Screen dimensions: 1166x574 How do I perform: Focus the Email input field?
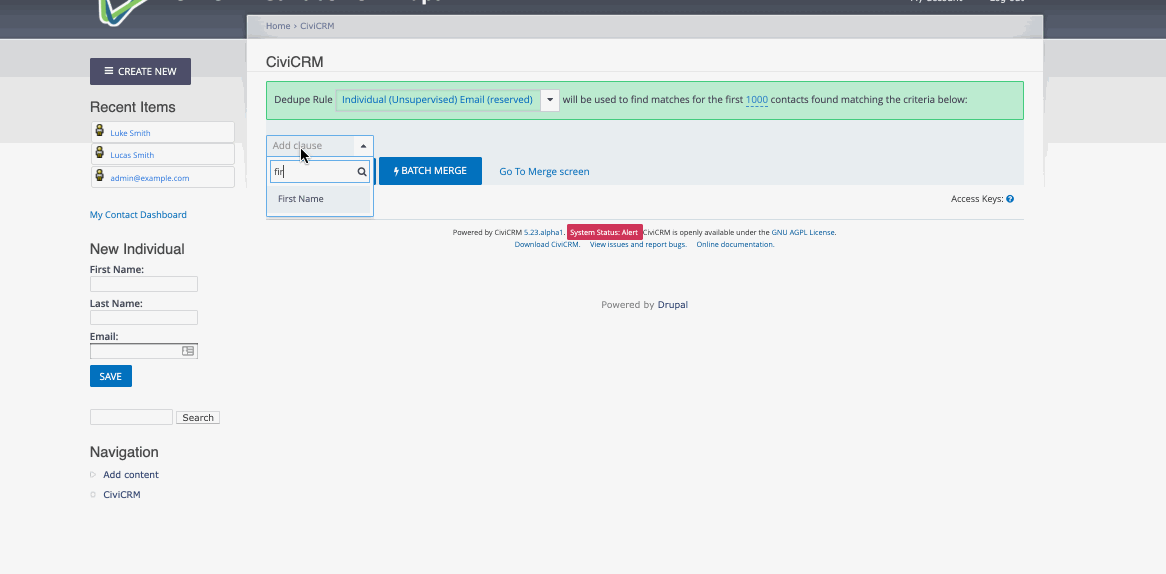click(144, 351)
